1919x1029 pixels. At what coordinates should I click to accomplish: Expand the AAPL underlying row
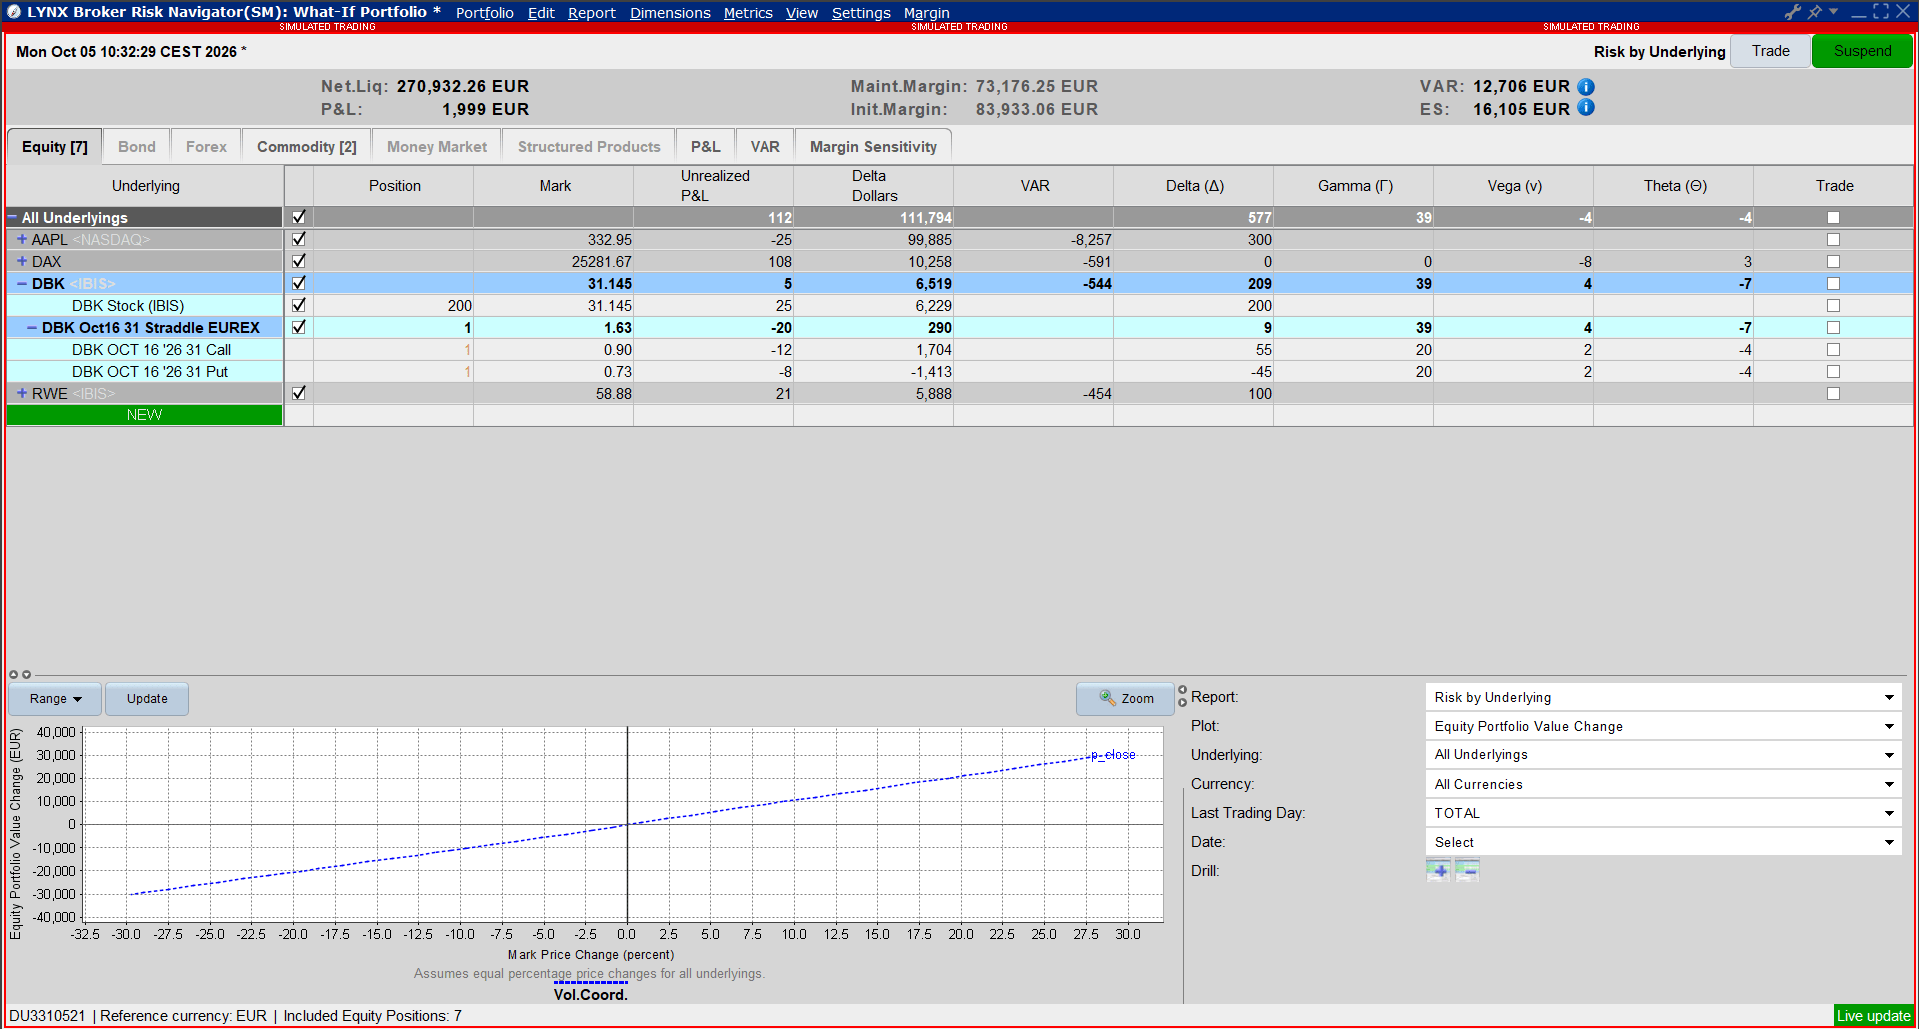click(x=22, y=239)
